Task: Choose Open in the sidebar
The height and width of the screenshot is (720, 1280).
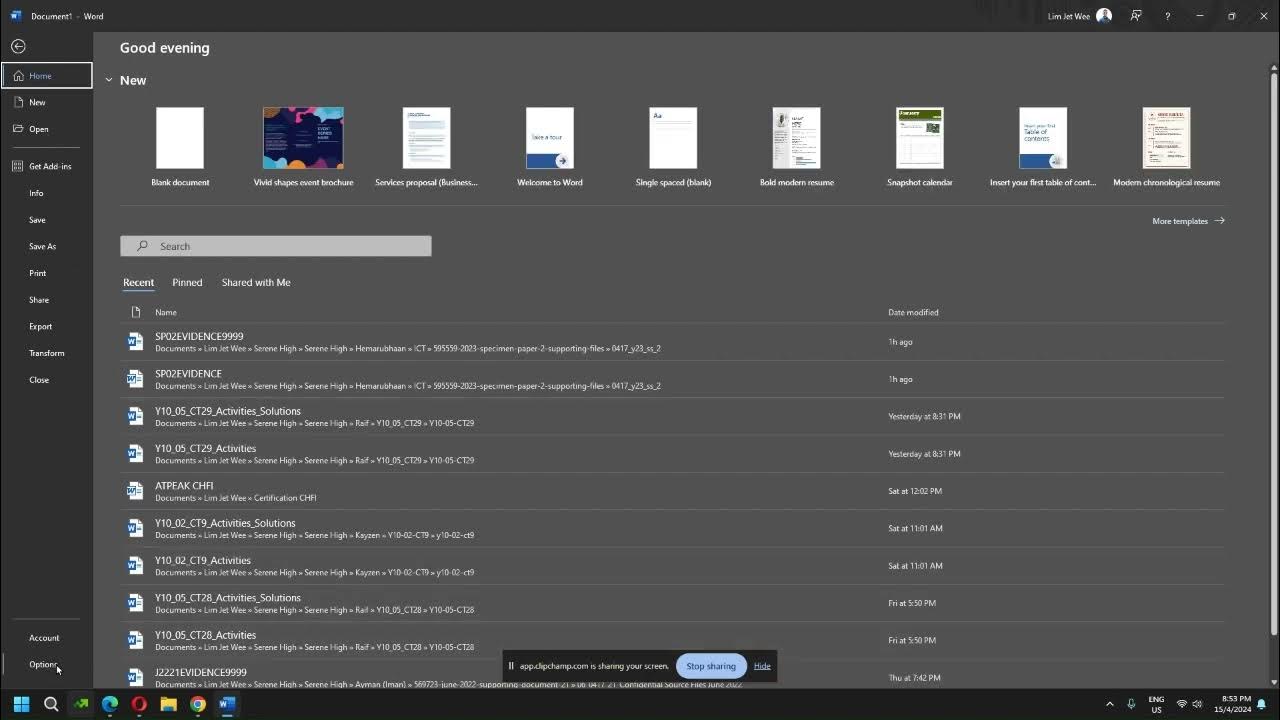Action: coord(47,129)
